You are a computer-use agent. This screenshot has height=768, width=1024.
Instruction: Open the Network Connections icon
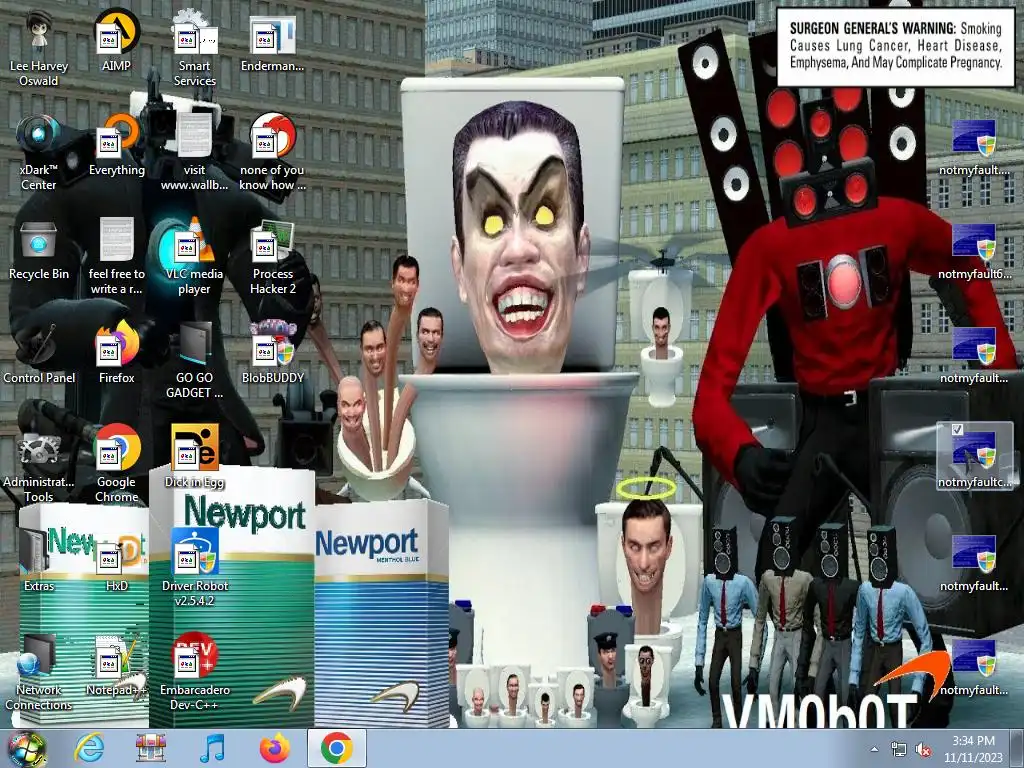click(39, 672)
